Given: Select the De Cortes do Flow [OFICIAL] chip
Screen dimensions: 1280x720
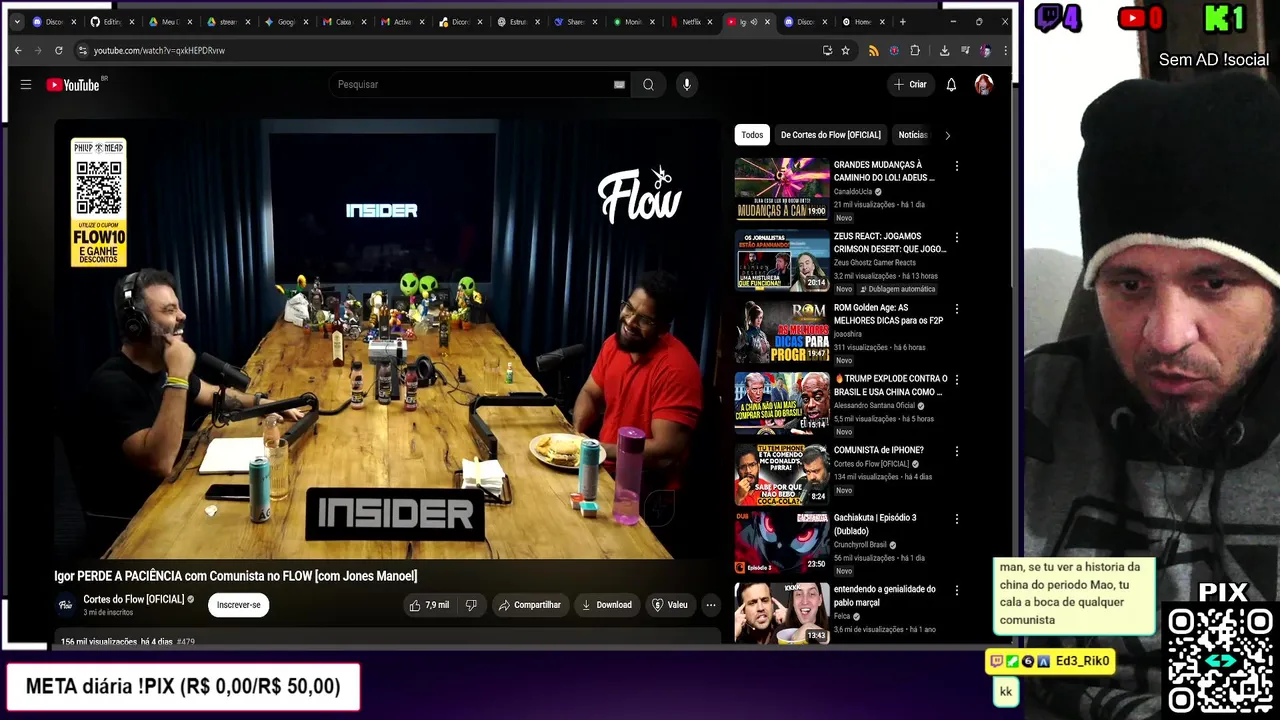Looking at the screenshot, I should 831,135.
